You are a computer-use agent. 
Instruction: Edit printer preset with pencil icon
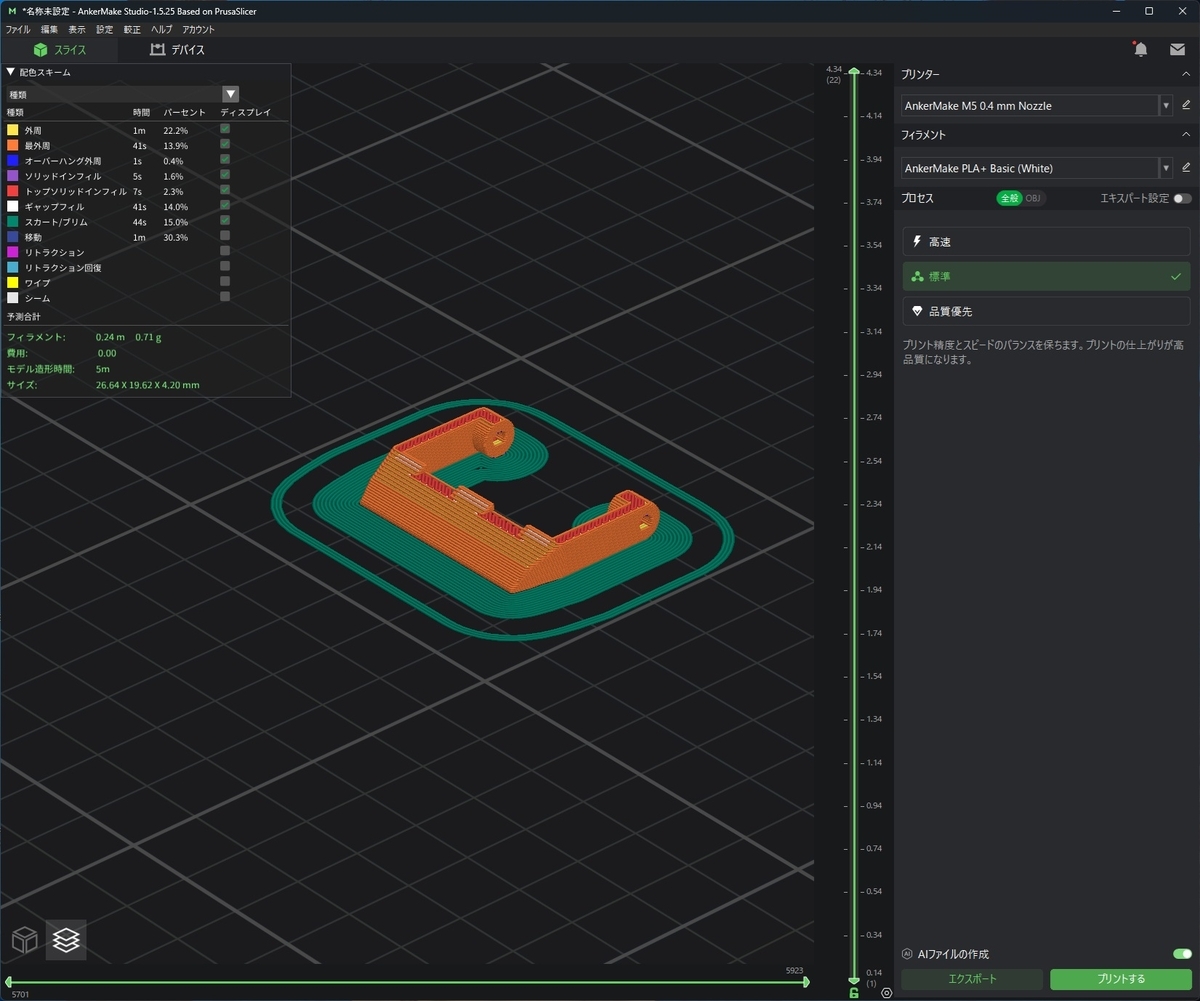[x=1186, y=105]
